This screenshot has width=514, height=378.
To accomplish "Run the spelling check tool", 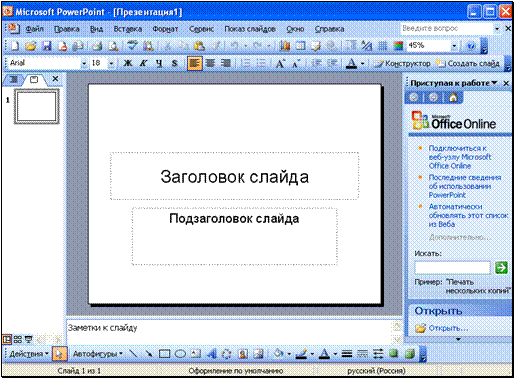I will pyautogui.click(x=132, y=46).
